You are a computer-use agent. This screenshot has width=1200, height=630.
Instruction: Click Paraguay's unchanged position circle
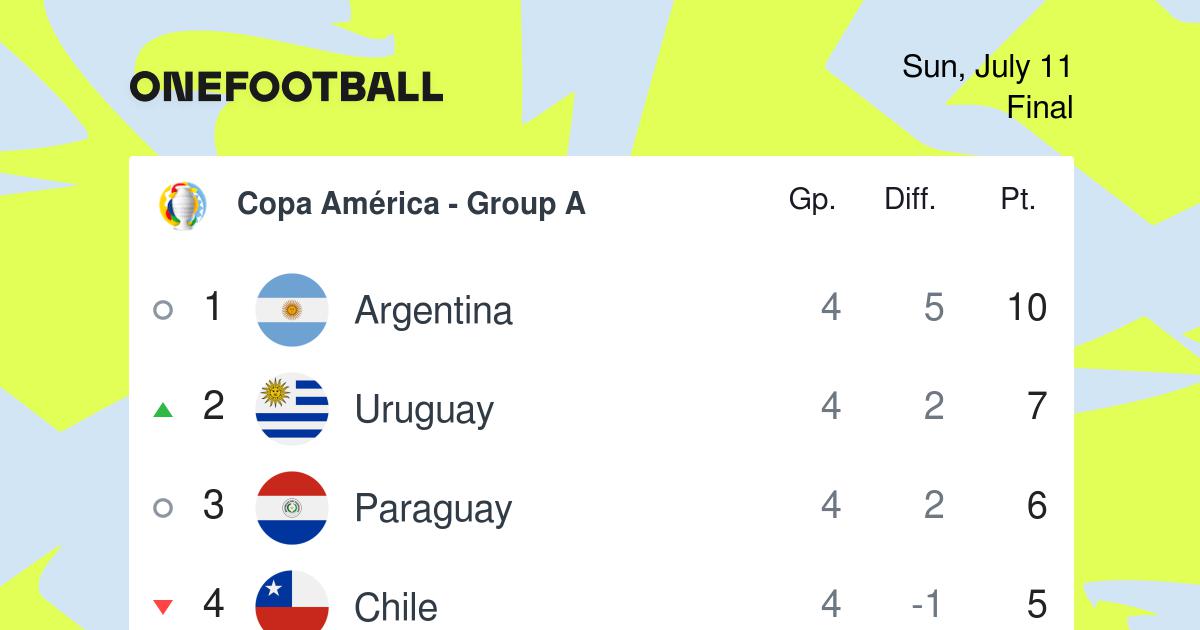point(163,508)
